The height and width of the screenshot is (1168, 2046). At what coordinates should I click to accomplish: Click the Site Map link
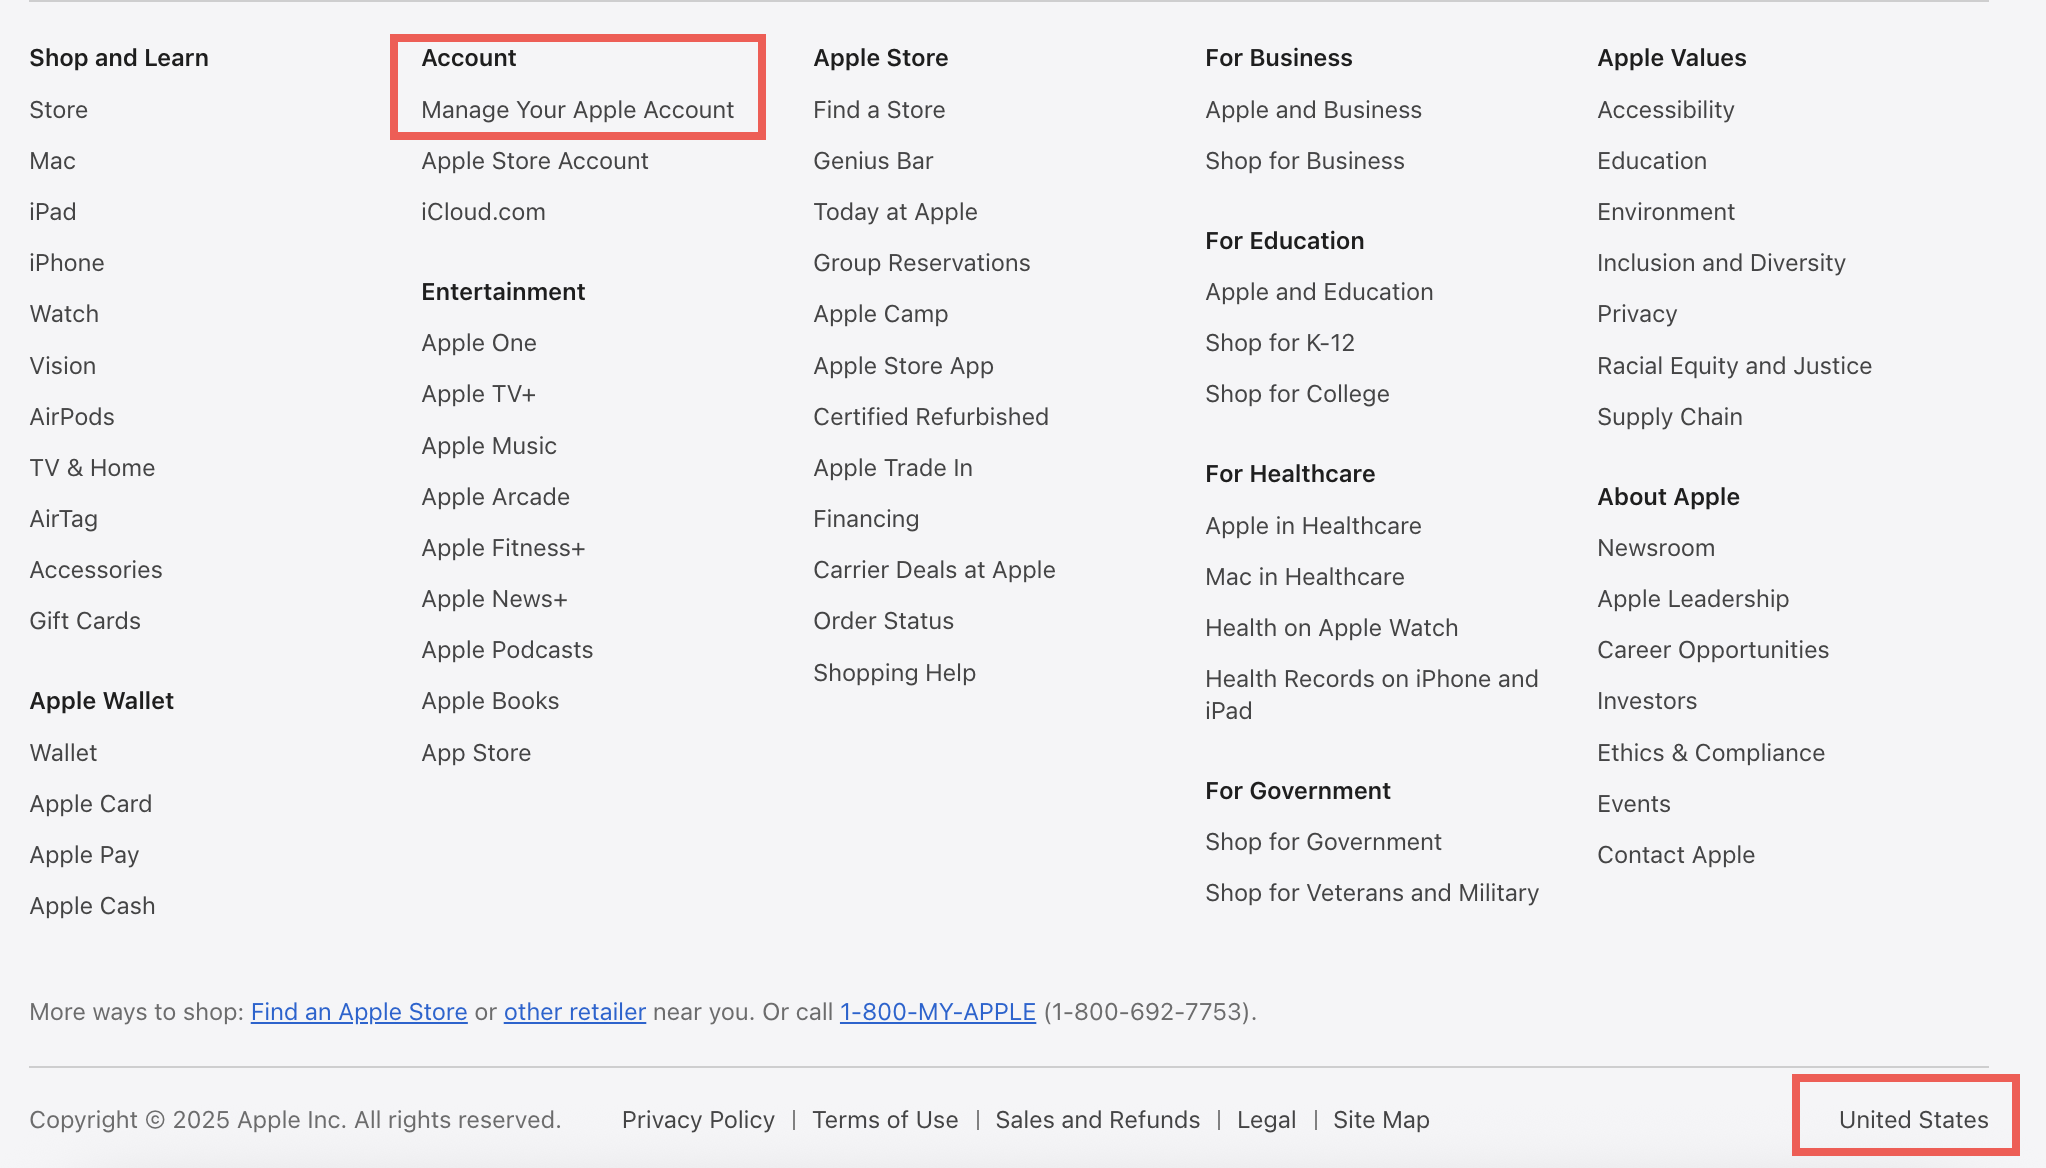1380,1120
